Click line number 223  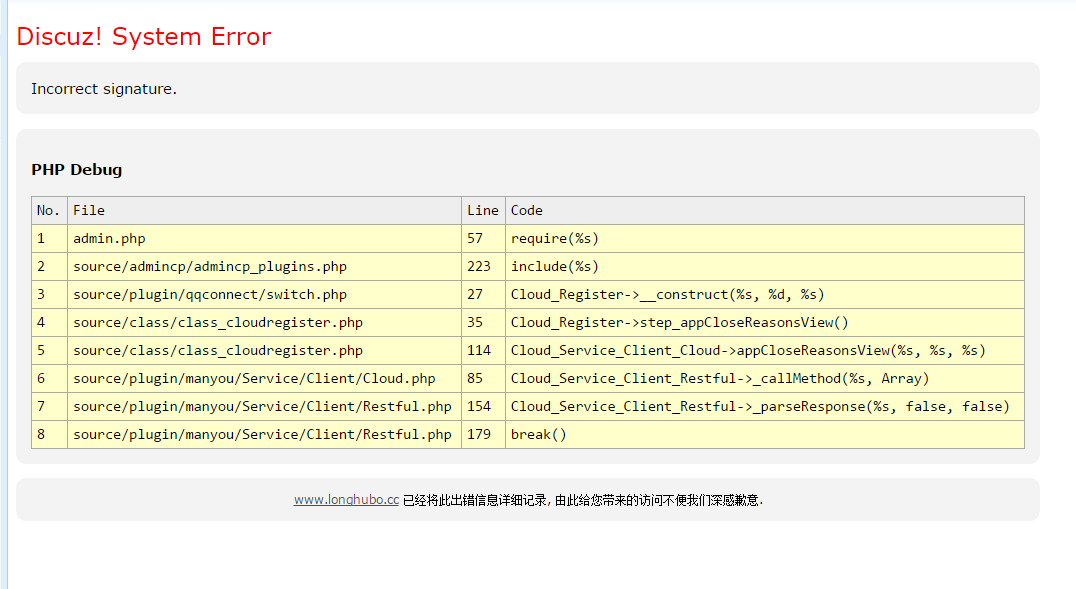pyautogui.click(x=483, y=266)
